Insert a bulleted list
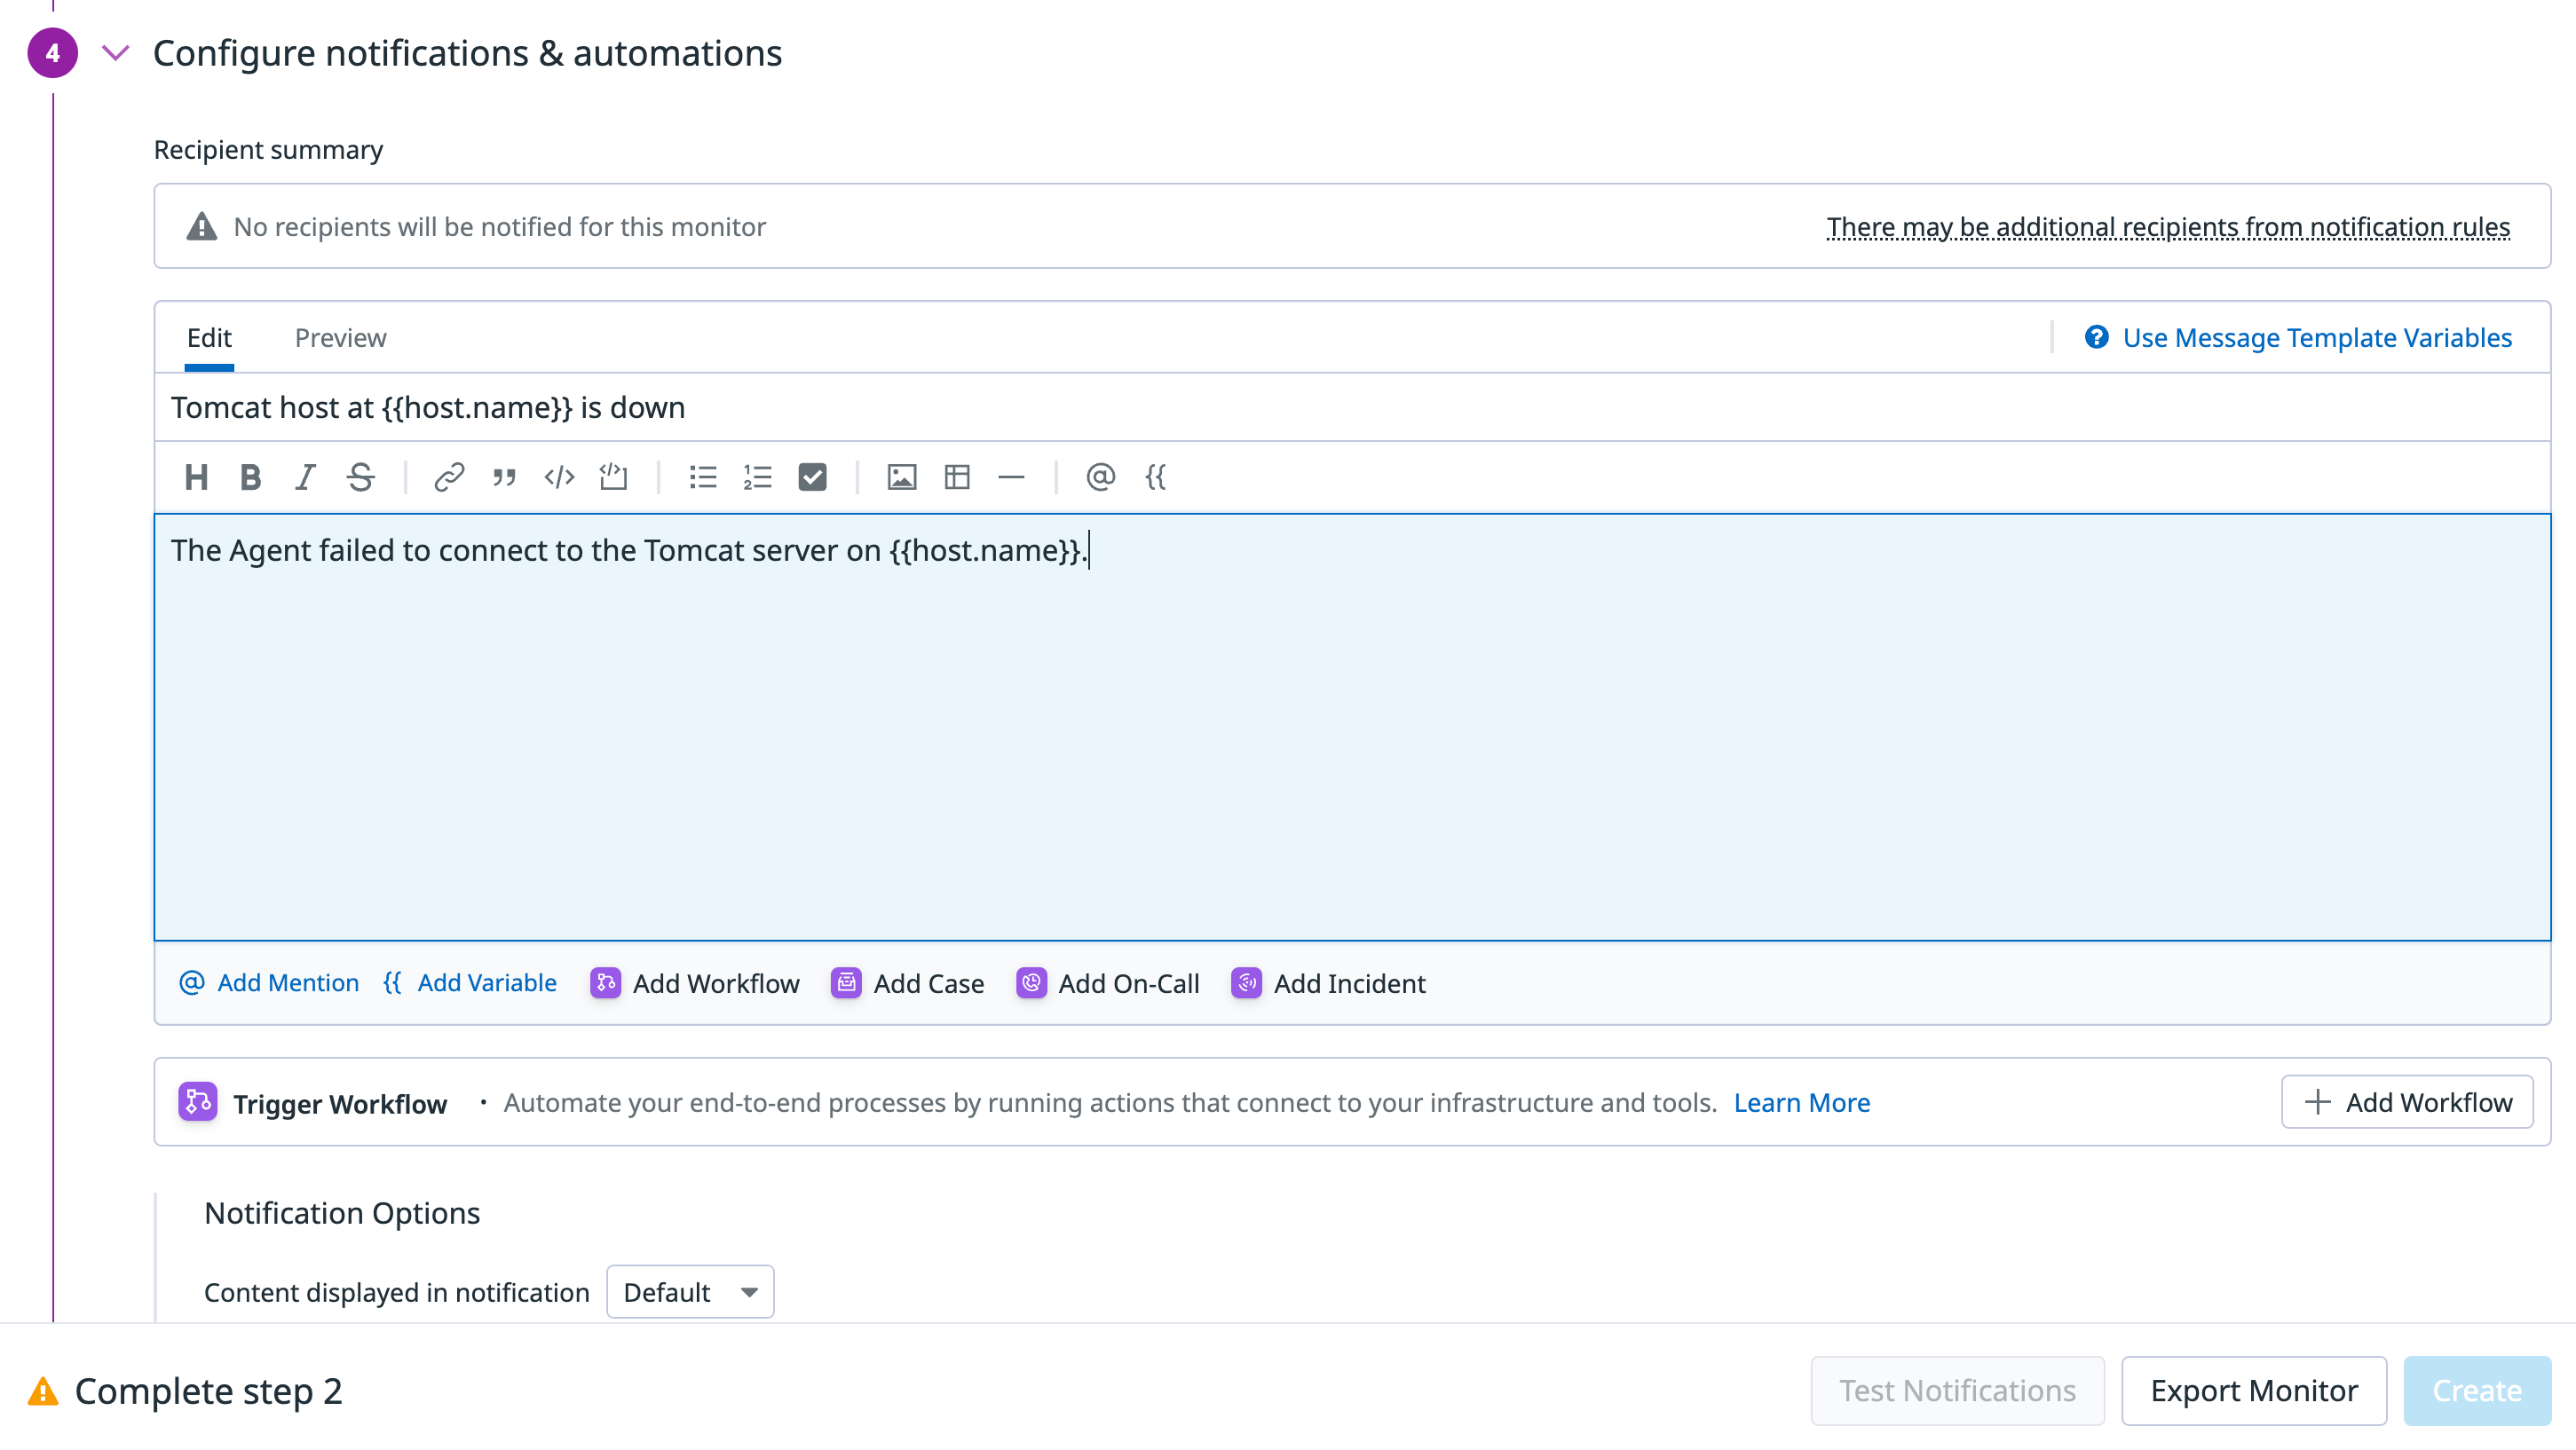This screenshot has height=1450, width=2576. [x=703, y=477]
